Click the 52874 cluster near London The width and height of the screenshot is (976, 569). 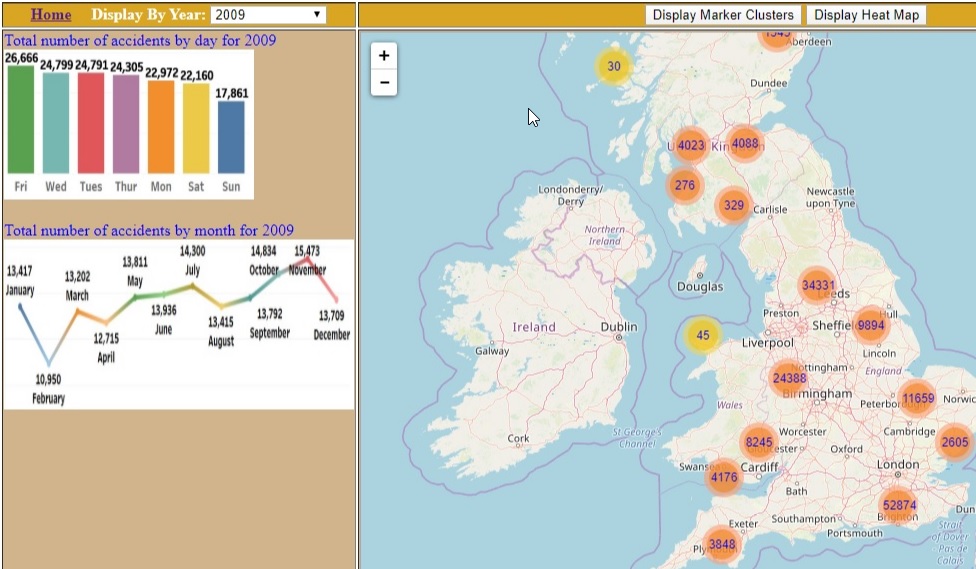pyautogui.click(x=899, y=505)
